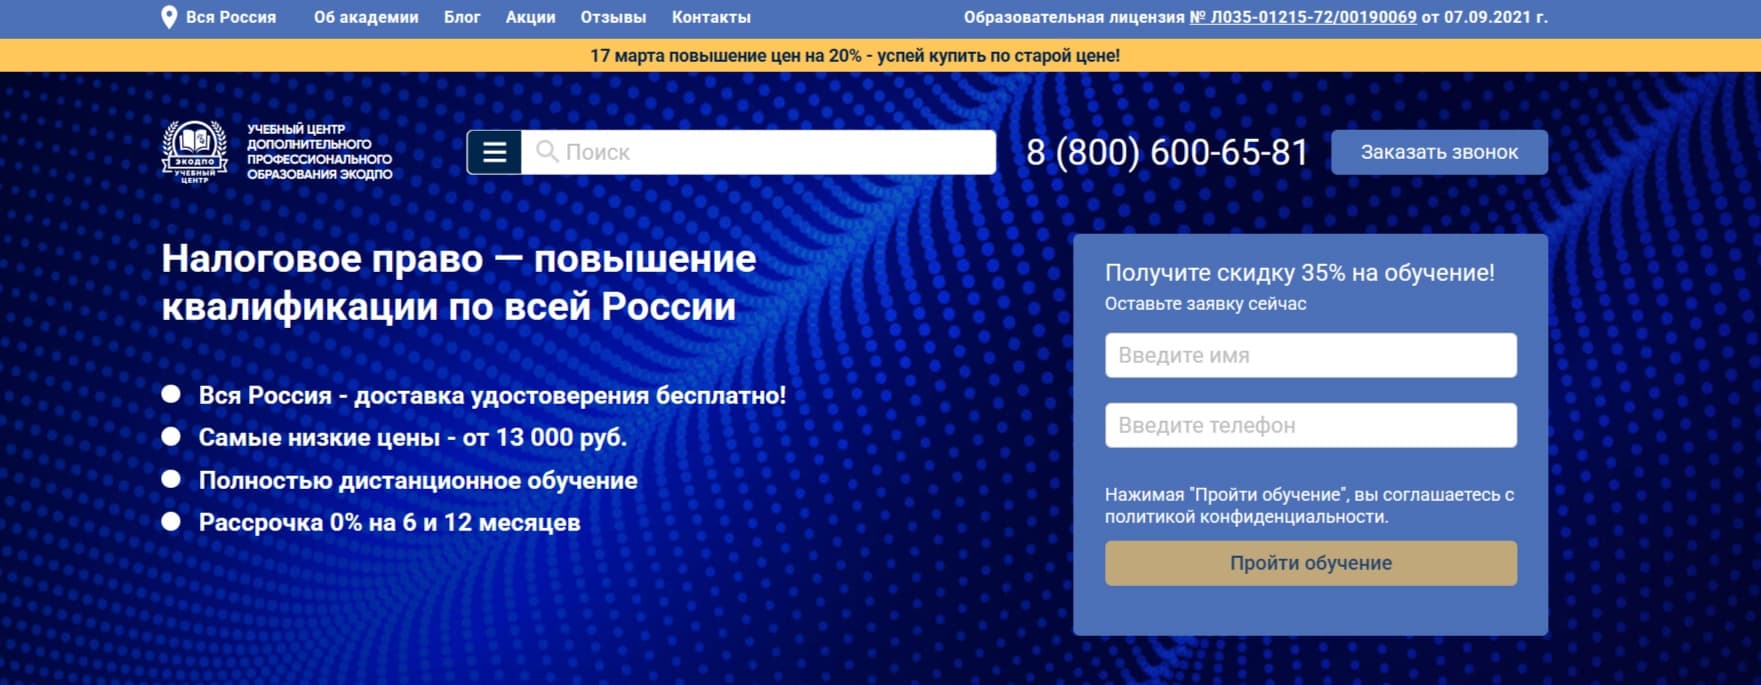Open the Контакты page
The image size is (1761, 685).
tap(711, 17)
